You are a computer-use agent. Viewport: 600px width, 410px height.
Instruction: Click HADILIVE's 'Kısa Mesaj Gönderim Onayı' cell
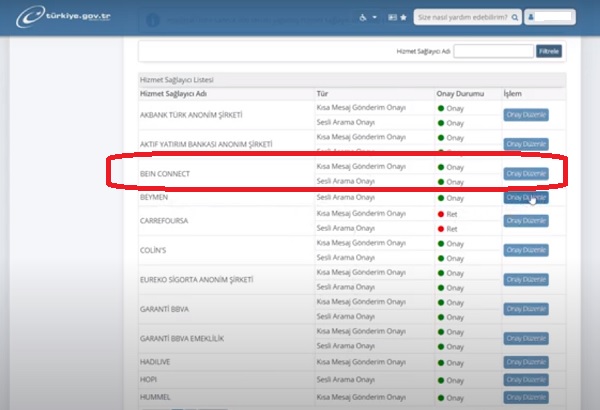[361, 362]
